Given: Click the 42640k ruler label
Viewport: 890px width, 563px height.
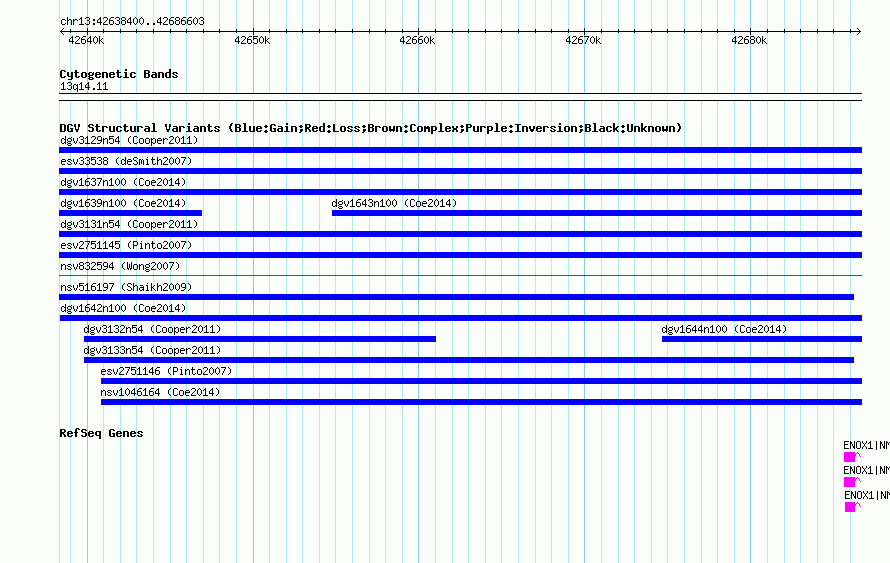Looking at the screenshot, I should [x=86, y=40].
